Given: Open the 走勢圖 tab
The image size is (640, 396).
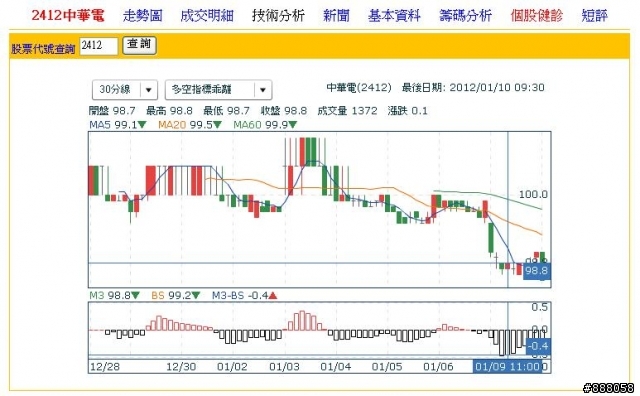Looking at the screenshot, I should tap(142, 16).
